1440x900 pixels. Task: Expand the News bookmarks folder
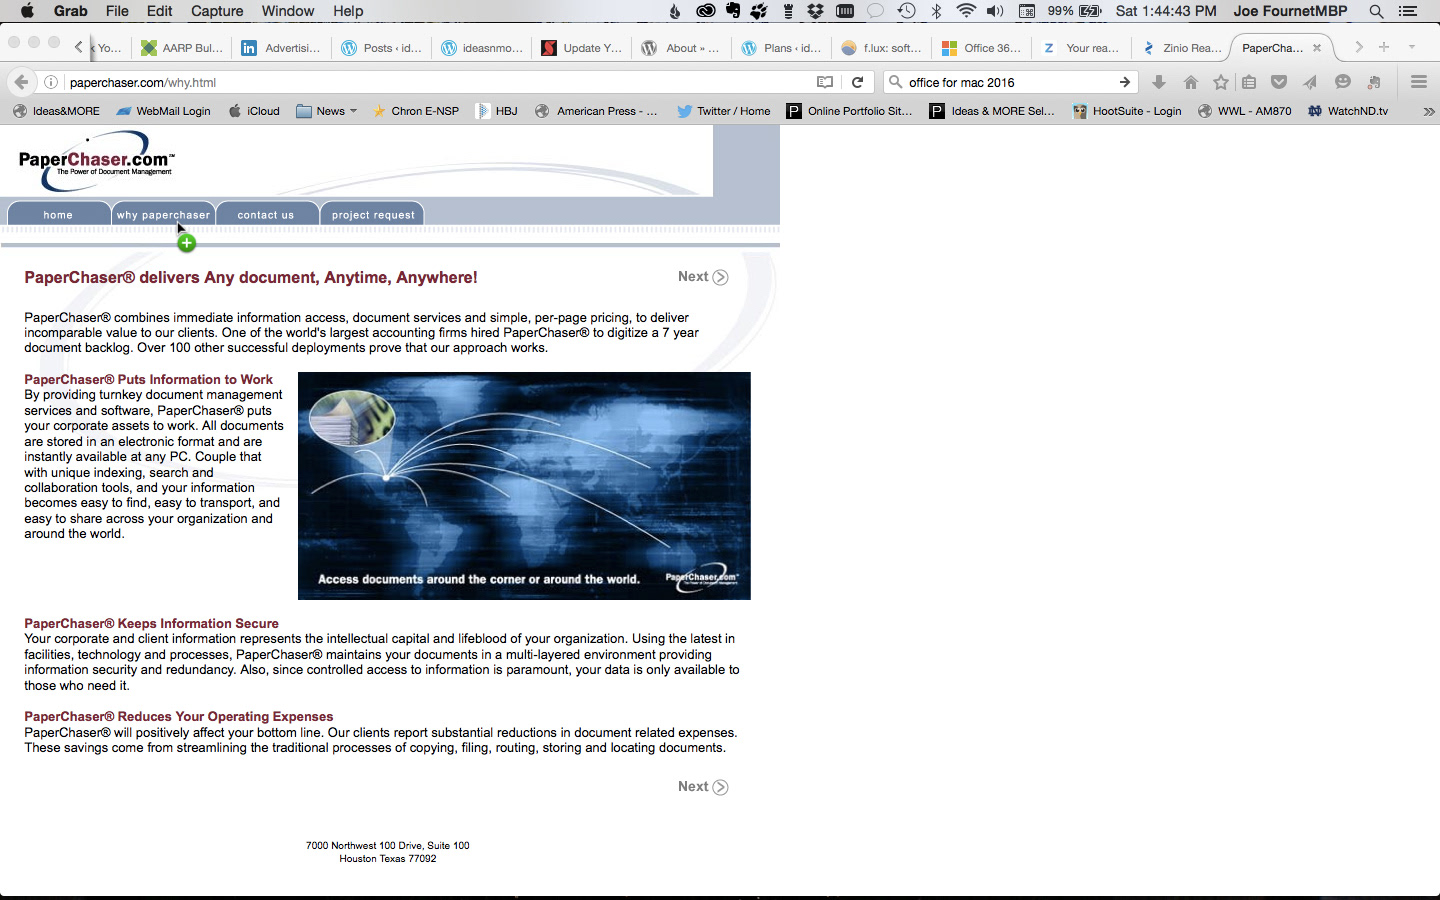pos(327,111)
